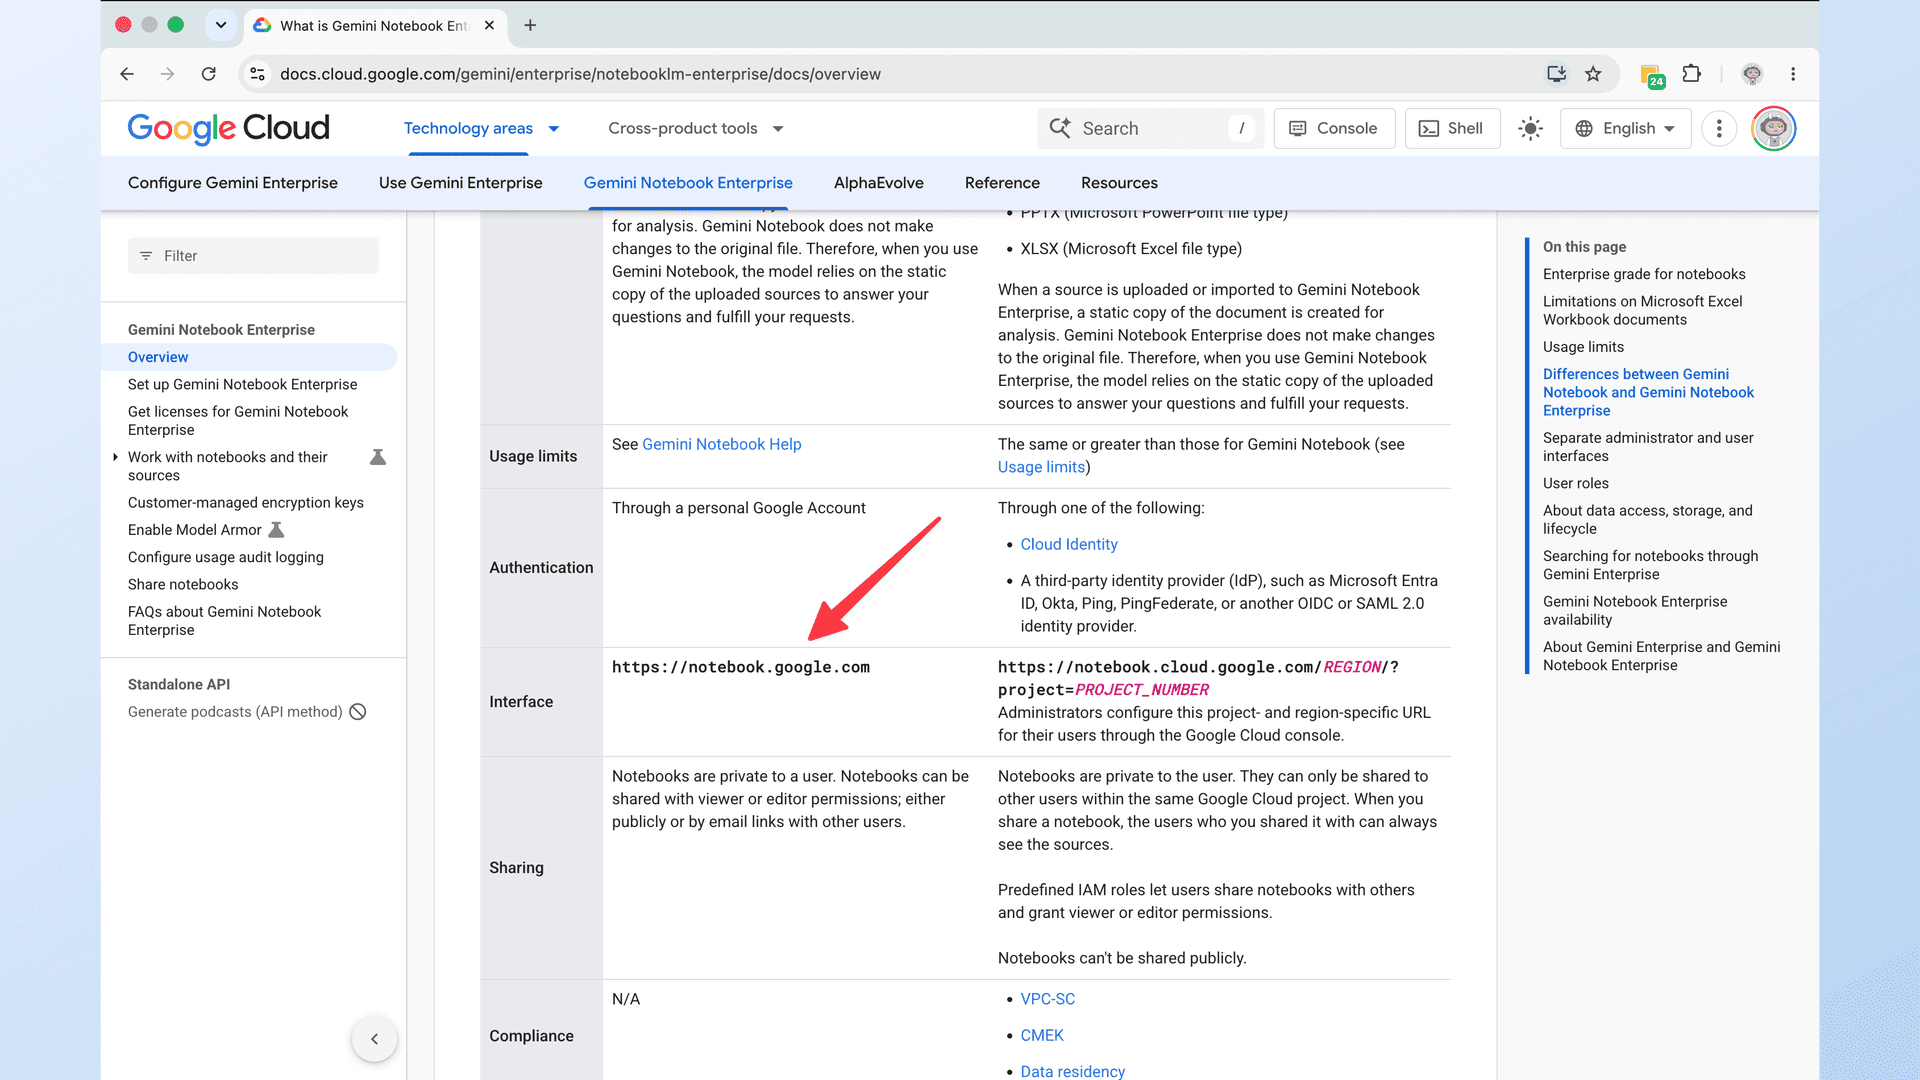Open the VPC-SC link

coord(1047,999)
